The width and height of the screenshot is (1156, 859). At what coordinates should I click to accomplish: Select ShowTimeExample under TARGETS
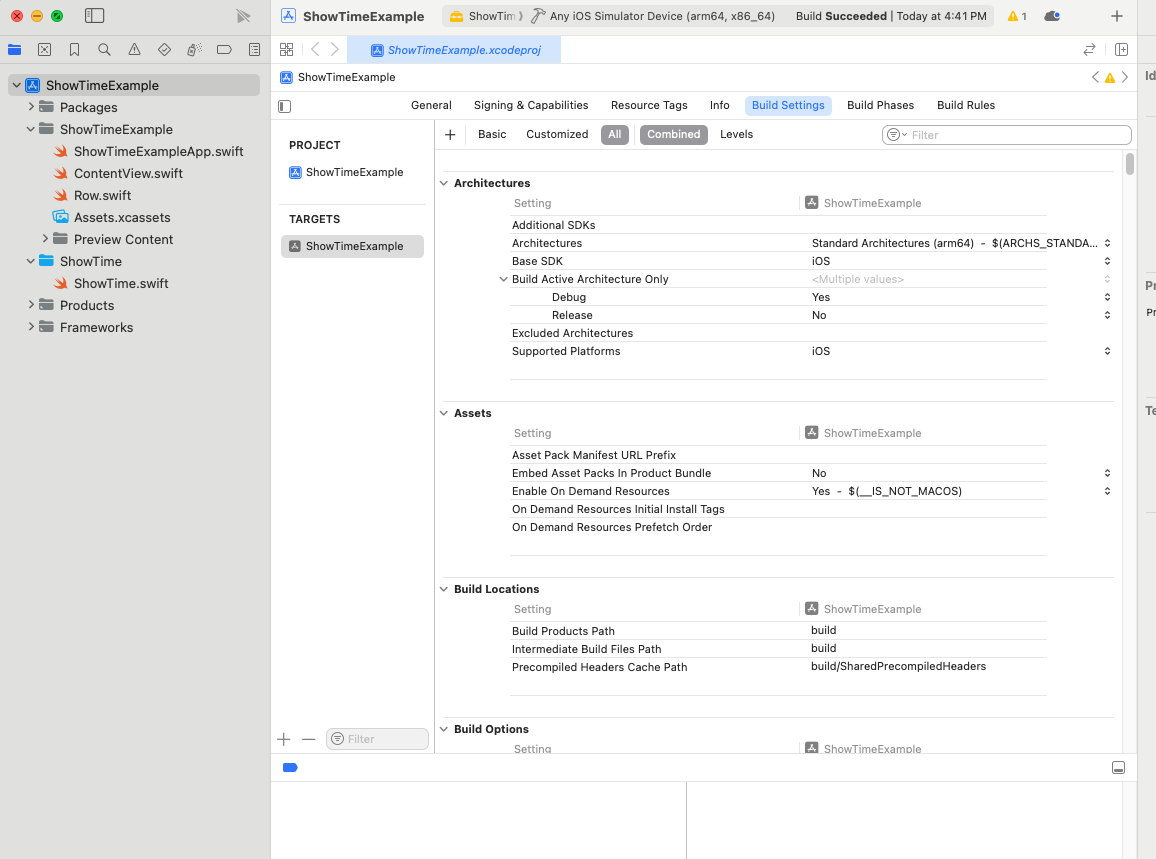click(x=352, y=246)
